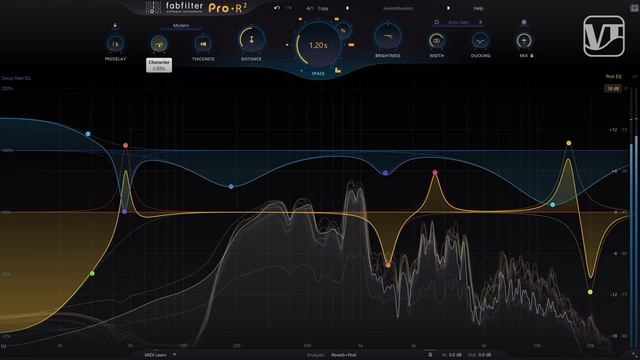640x360 pixels.
Task: Toggle the full screen button in top corner
Action: pyautogui.click(x=634, y=8)
